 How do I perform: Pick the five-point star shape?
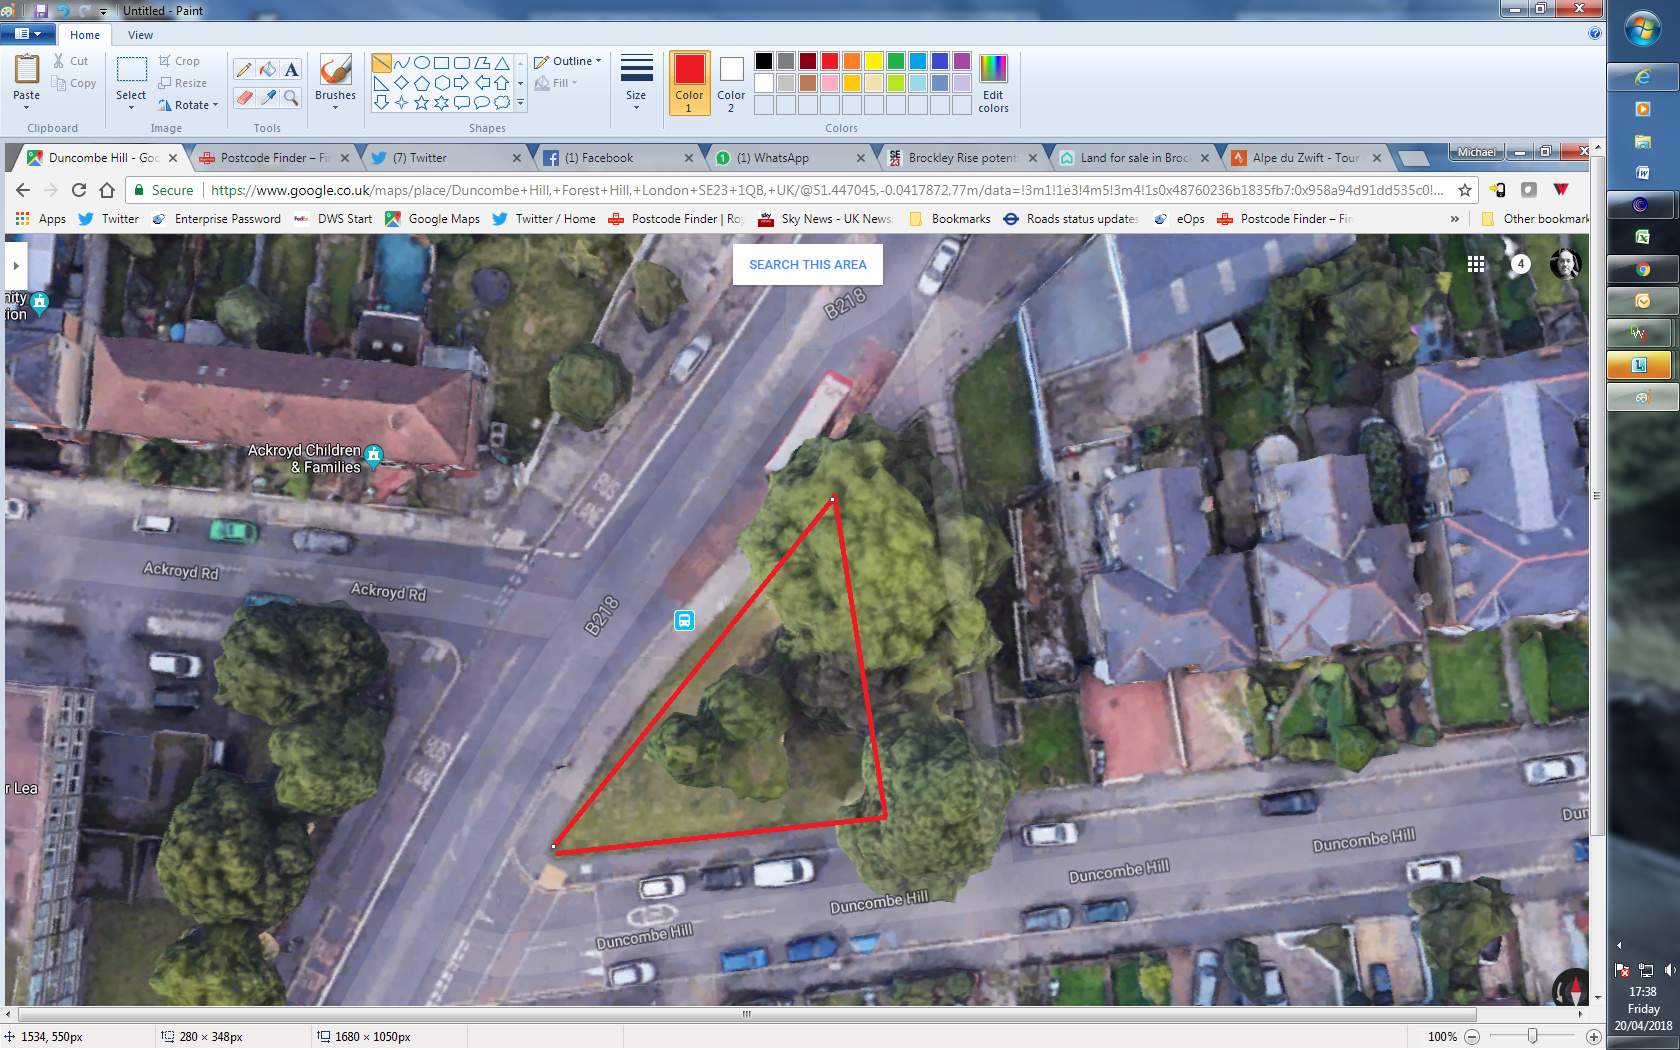[421, 102]
